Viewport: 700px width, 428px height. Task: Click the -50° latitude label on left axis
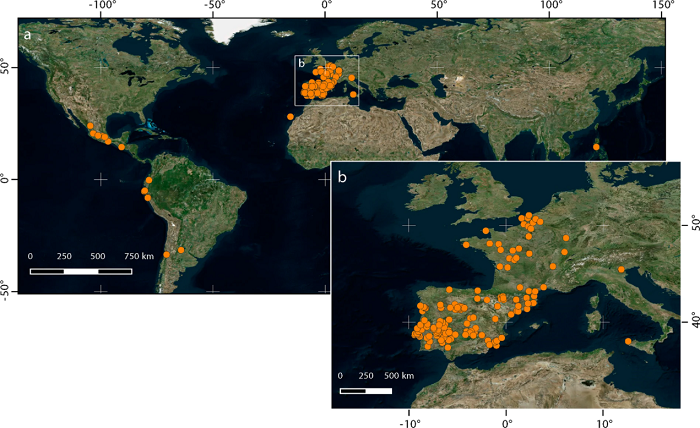tap(7, 290)
